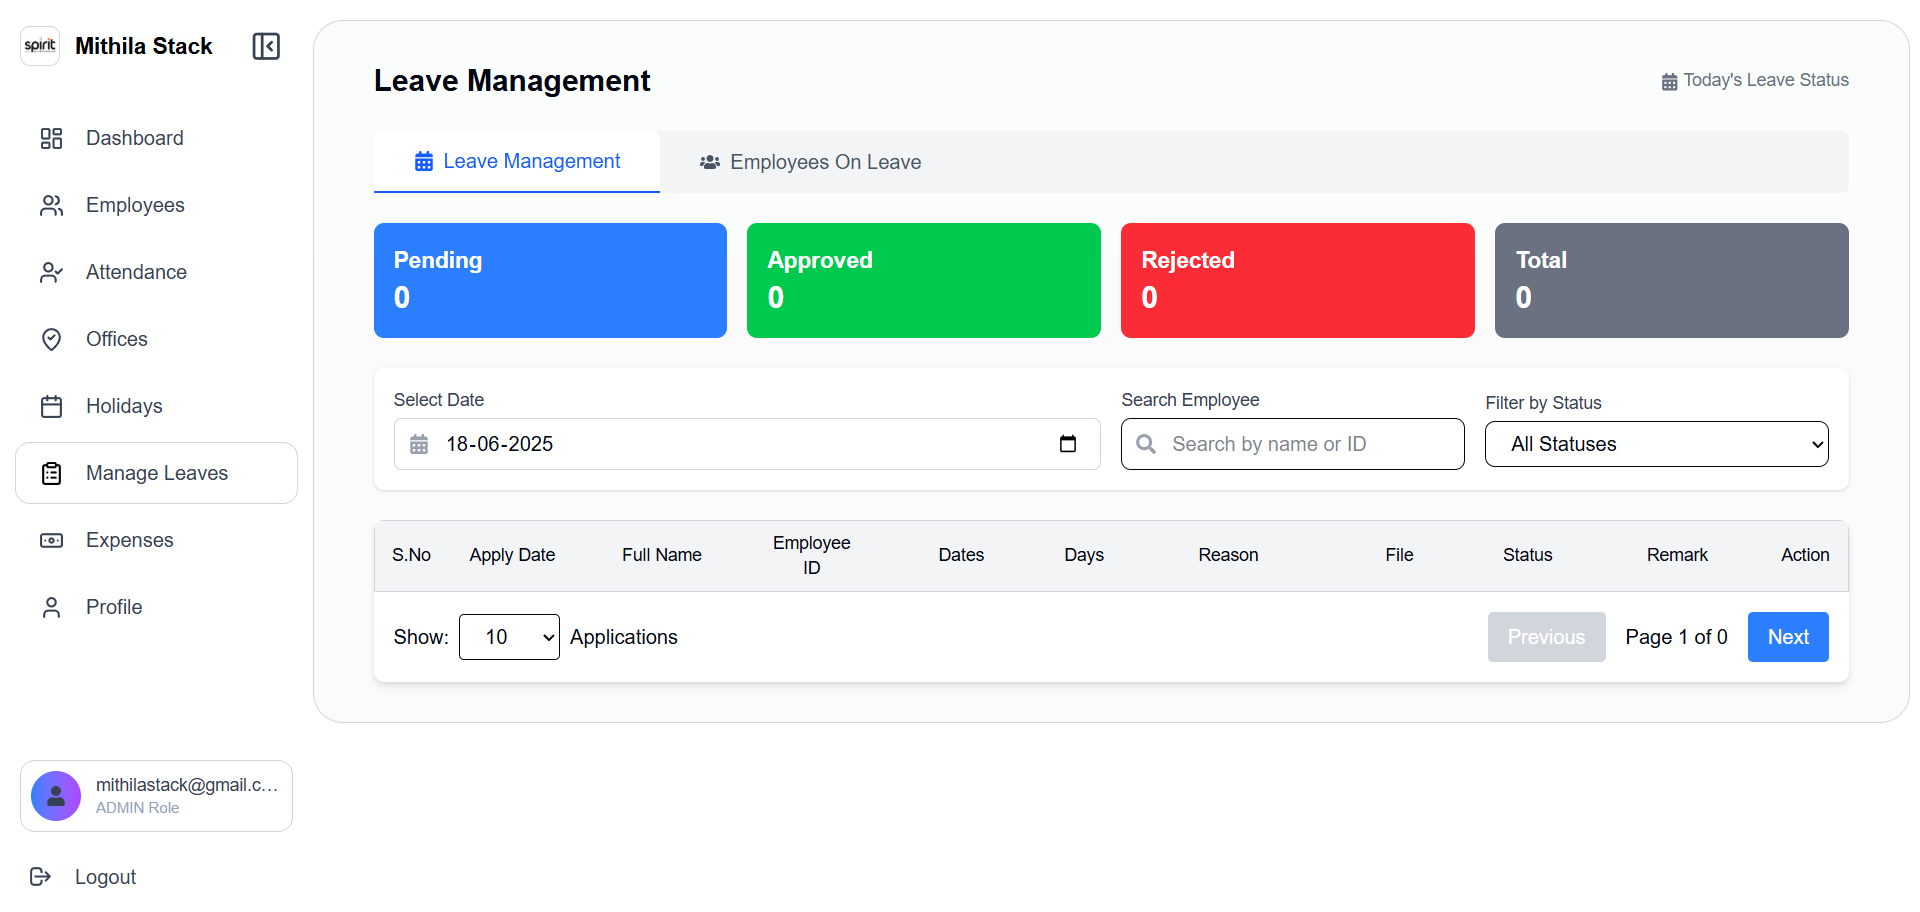Go to Next page of applications
This screenshot has width=1920, height=912.
click(x=1787, y=637)
